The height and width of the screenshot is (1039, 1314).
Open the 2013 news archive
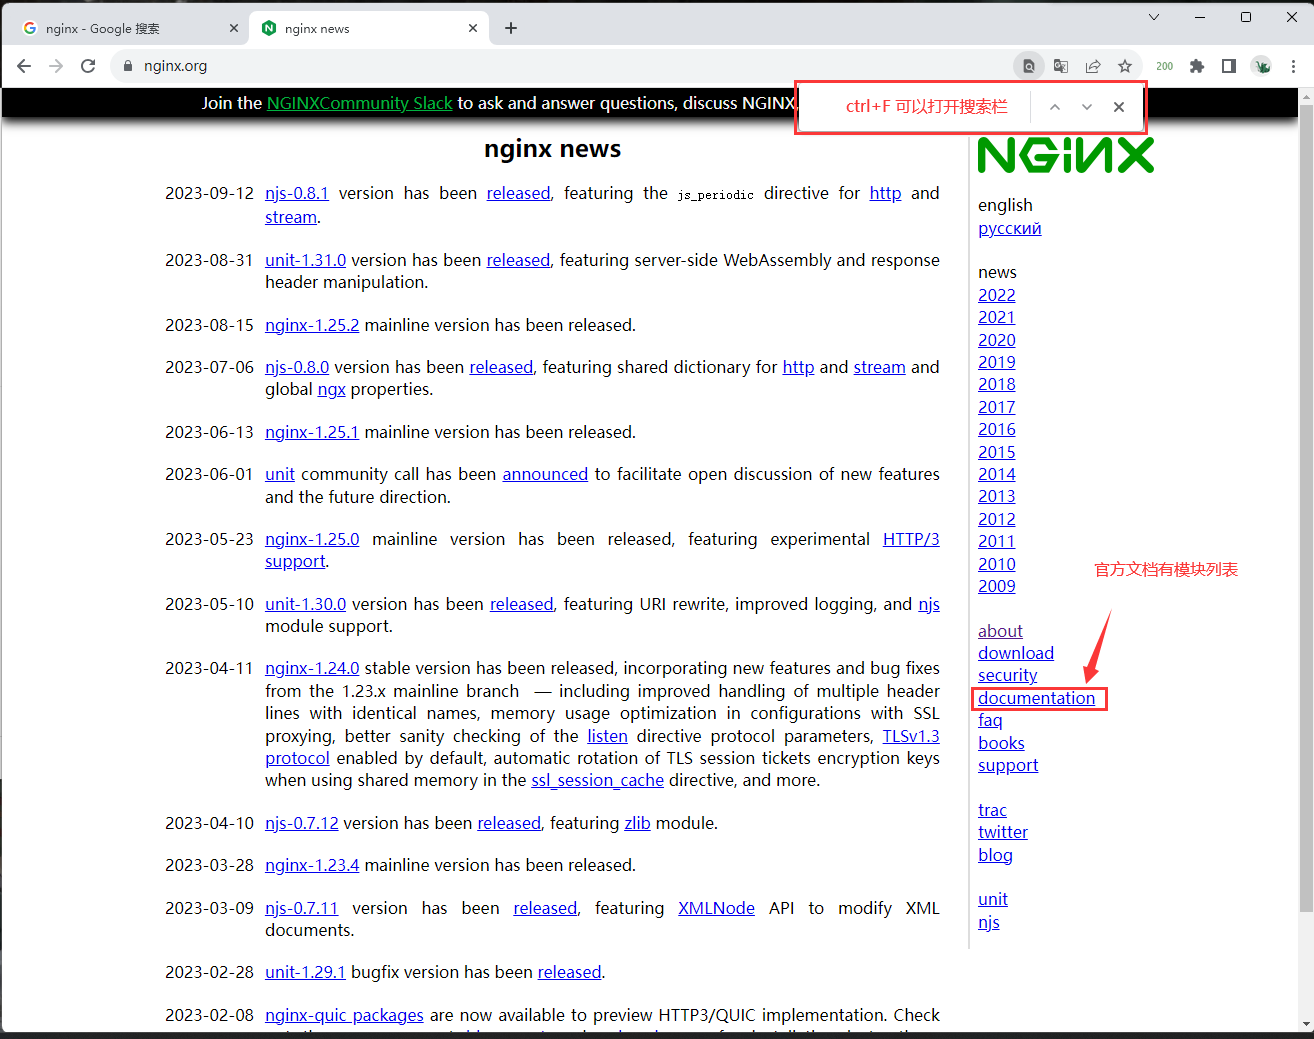click(996, 496)
